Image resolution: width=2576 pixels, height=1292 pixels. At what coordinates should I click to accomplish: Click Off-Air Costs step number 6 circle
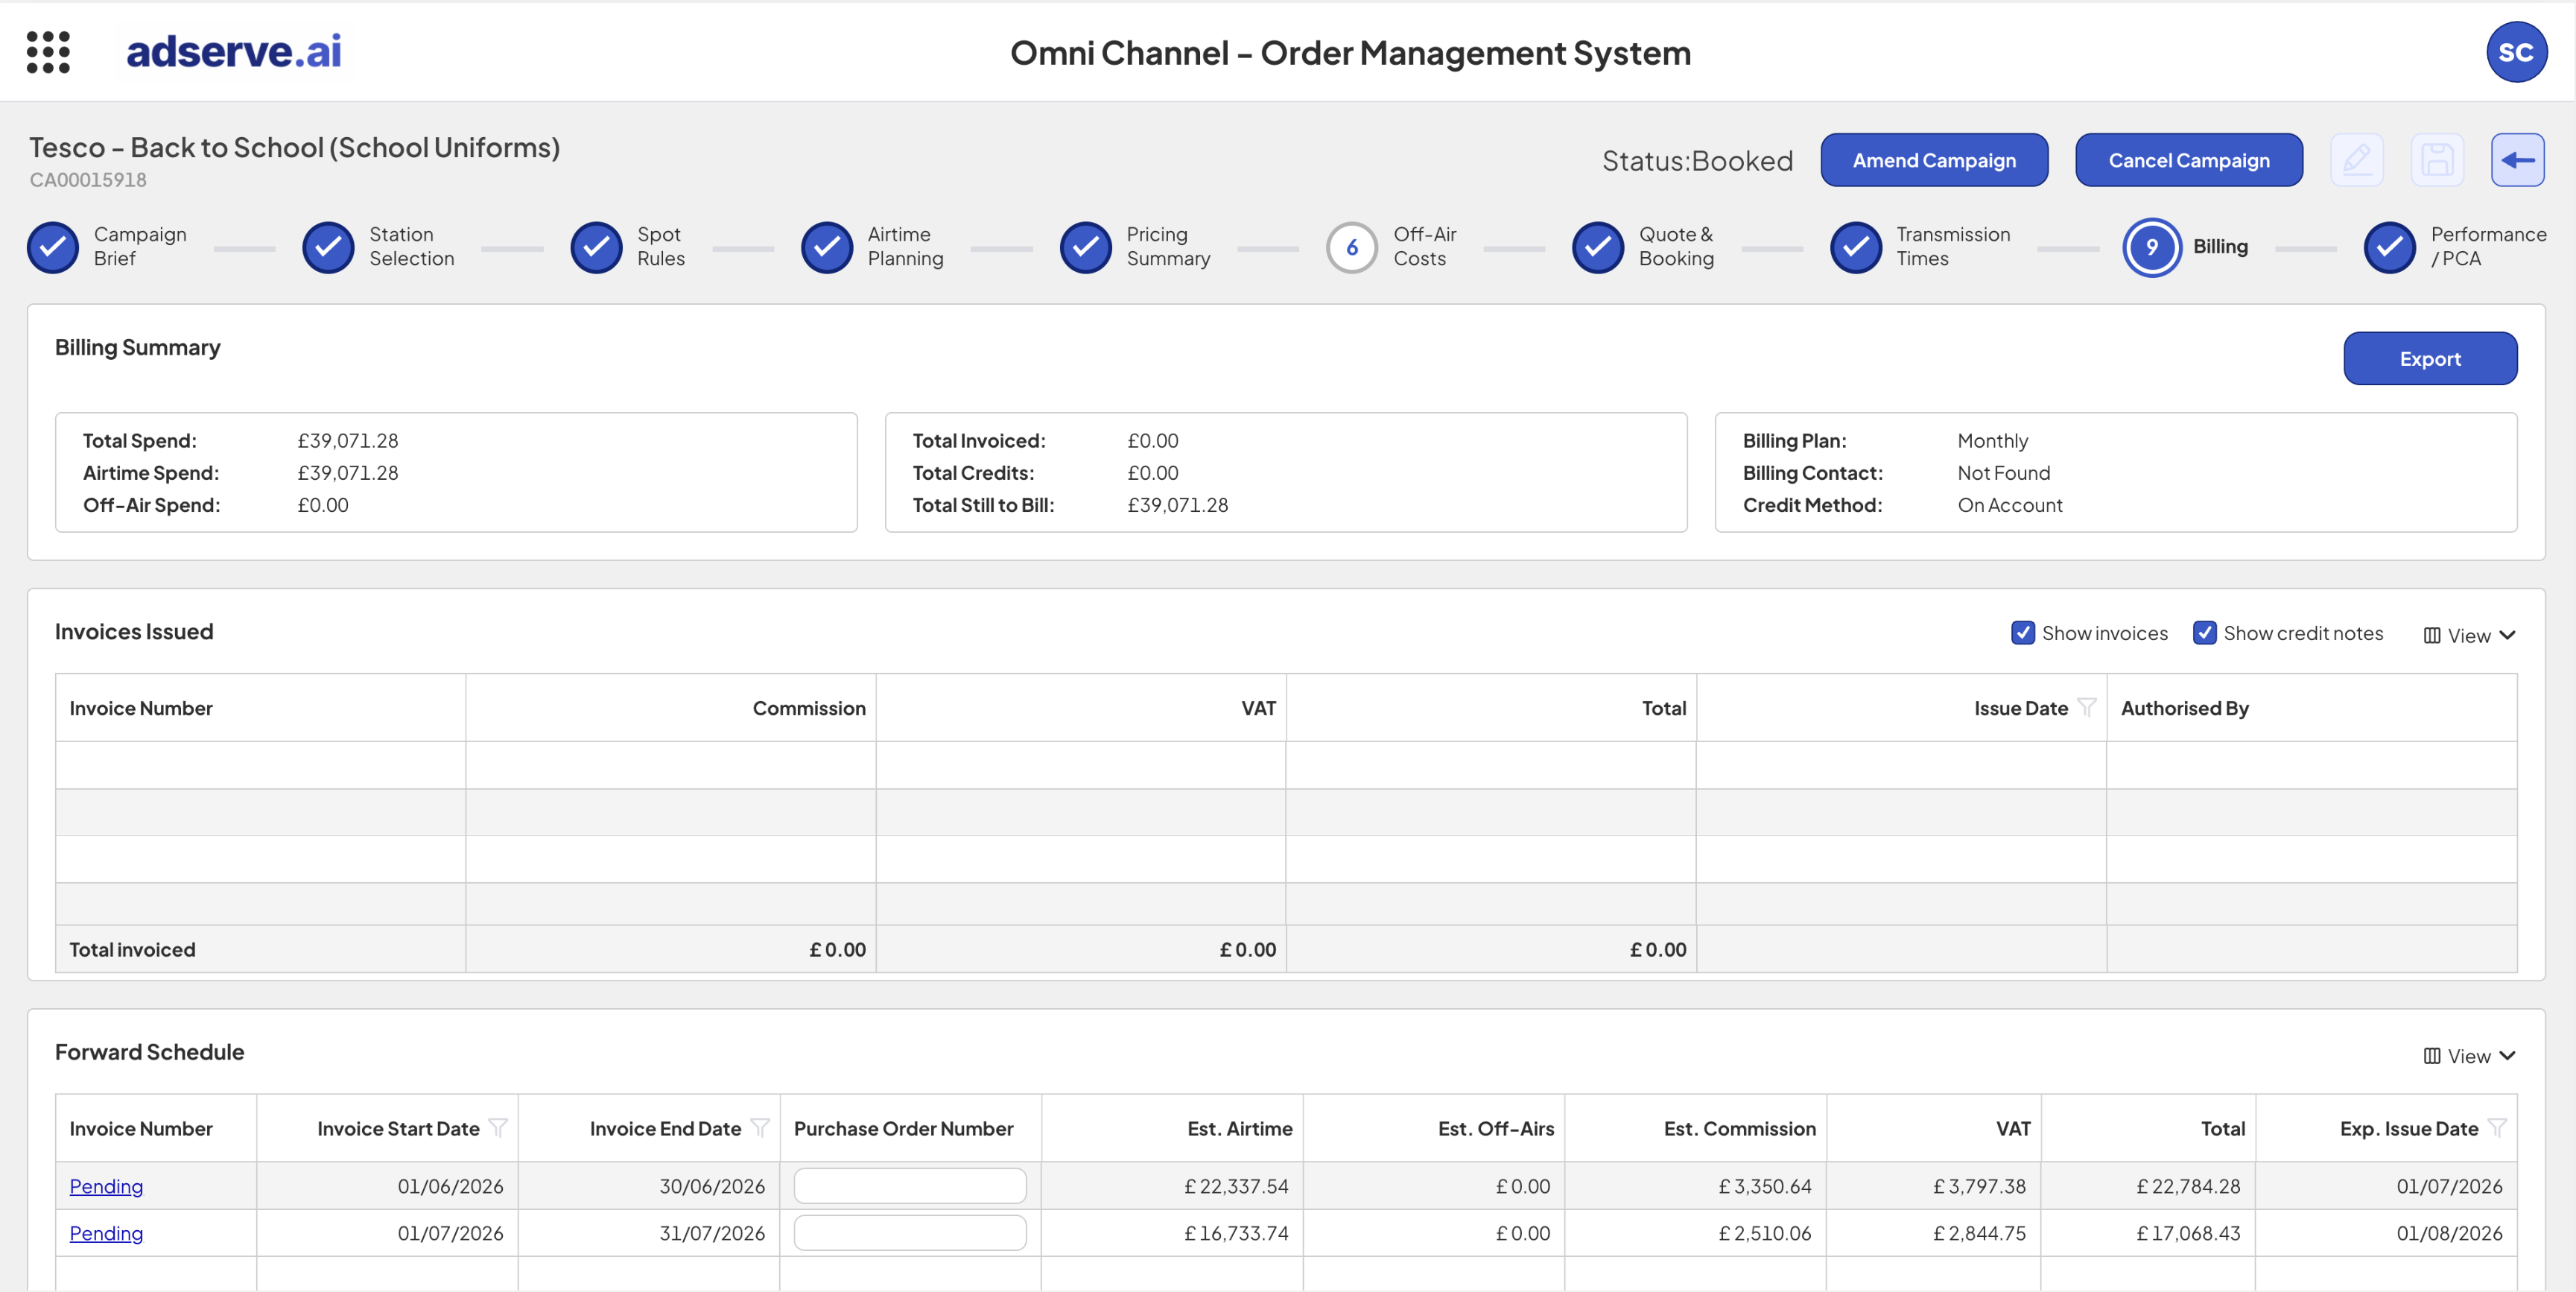click(1352, 247)
